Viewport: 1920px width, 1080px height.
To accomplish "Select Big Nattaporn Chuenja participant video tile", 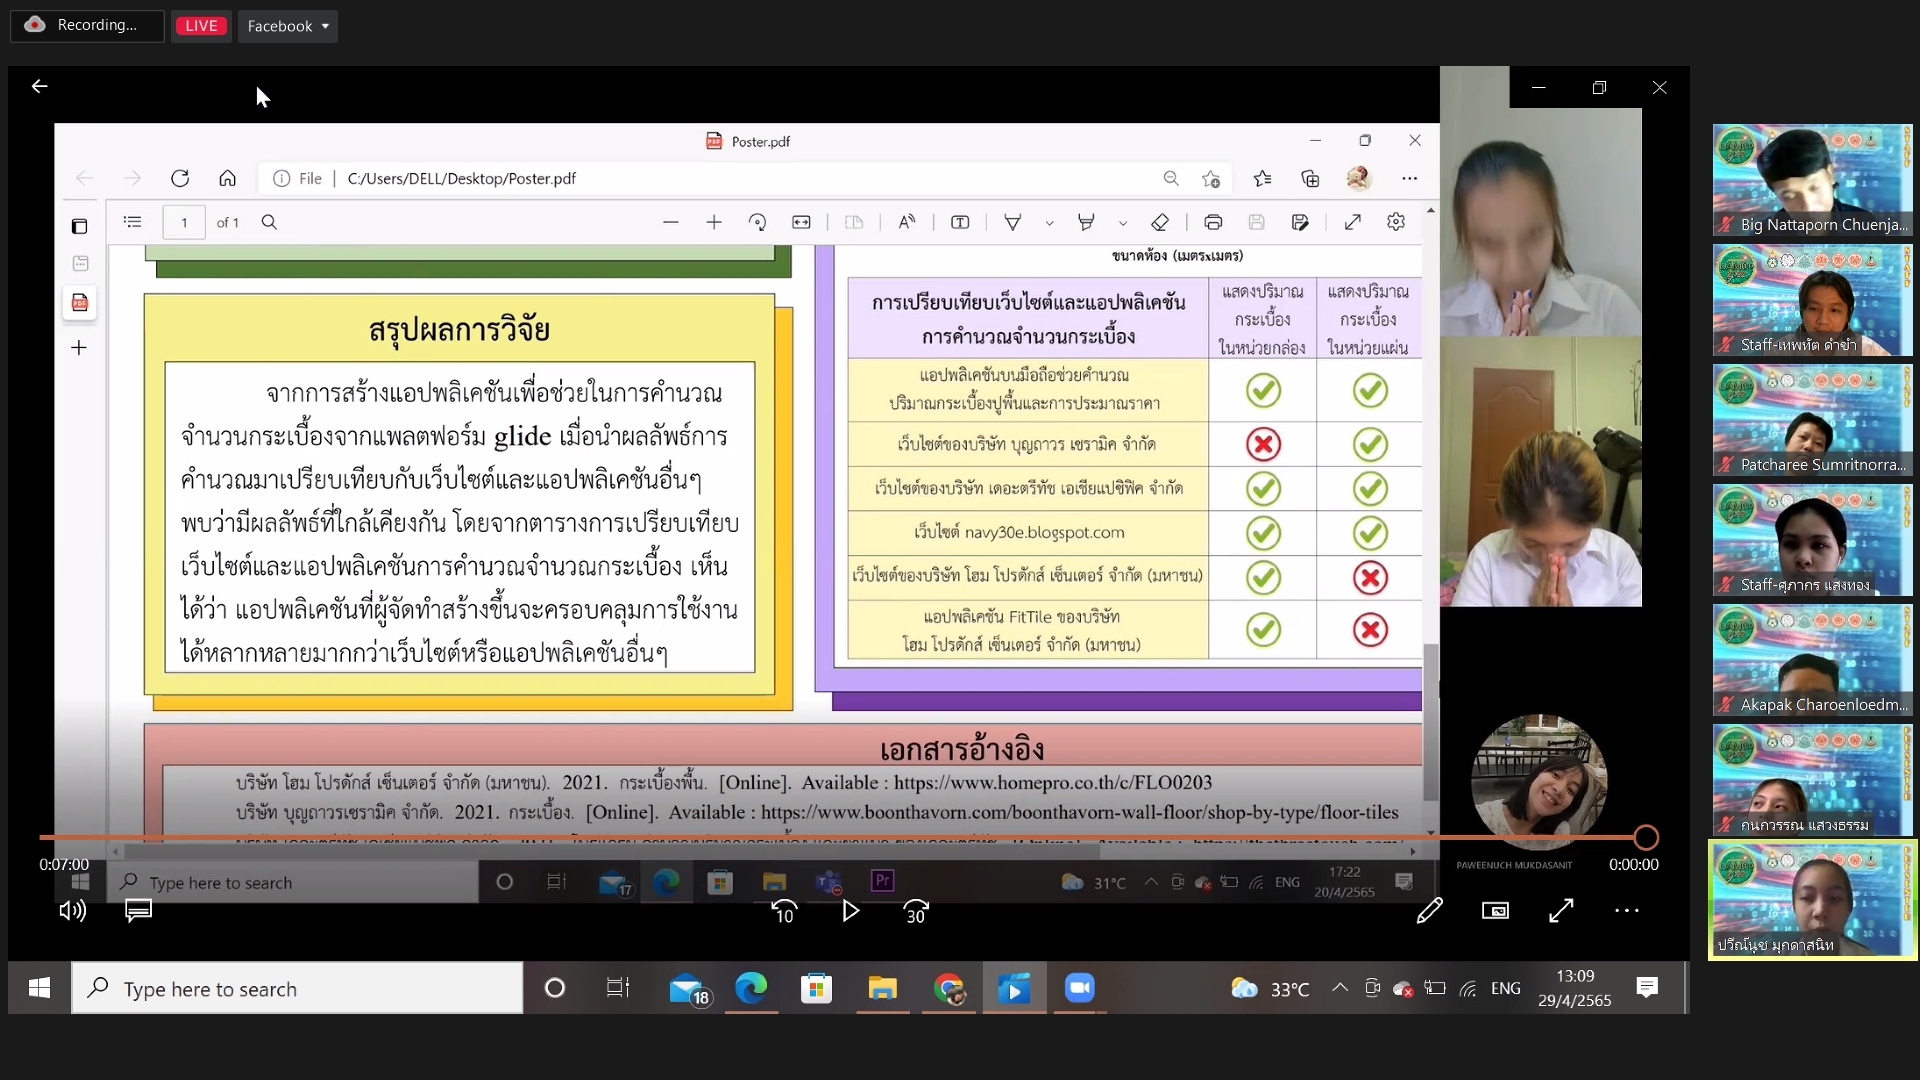I will (x=1813, y=180).
